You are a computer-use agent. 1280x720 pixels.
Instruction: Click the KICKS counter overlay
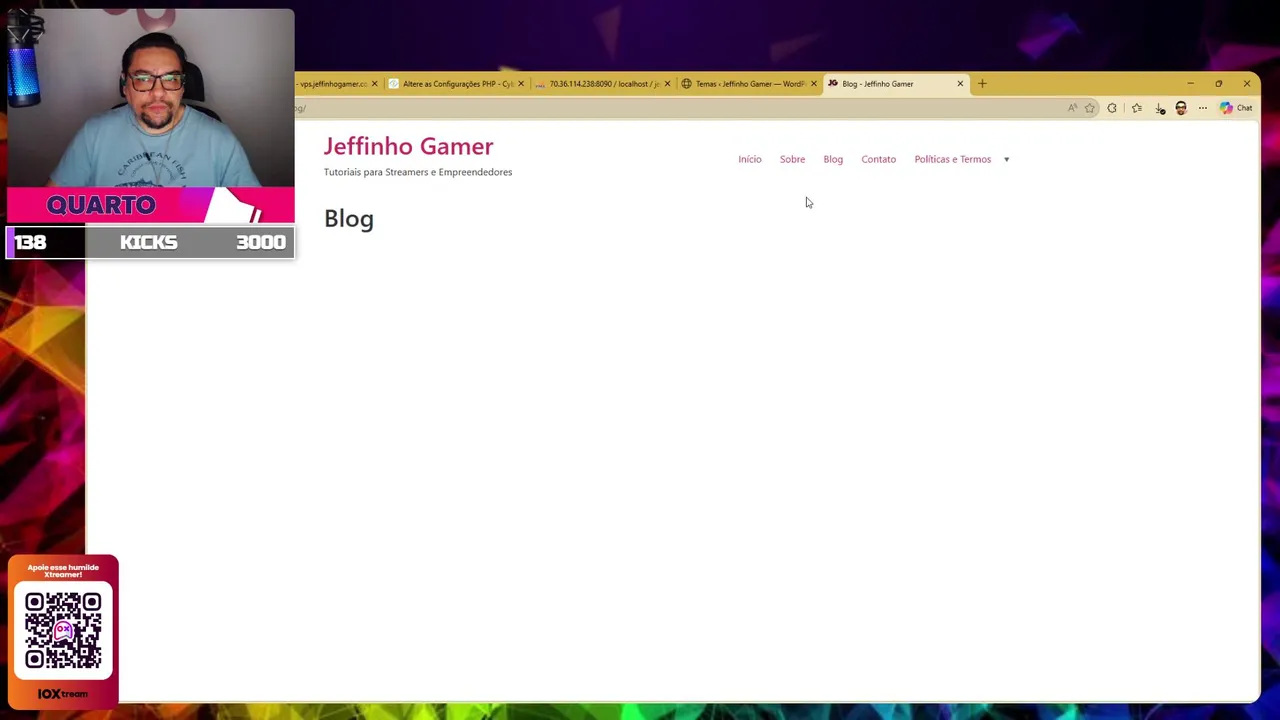(x=150, y=242)
